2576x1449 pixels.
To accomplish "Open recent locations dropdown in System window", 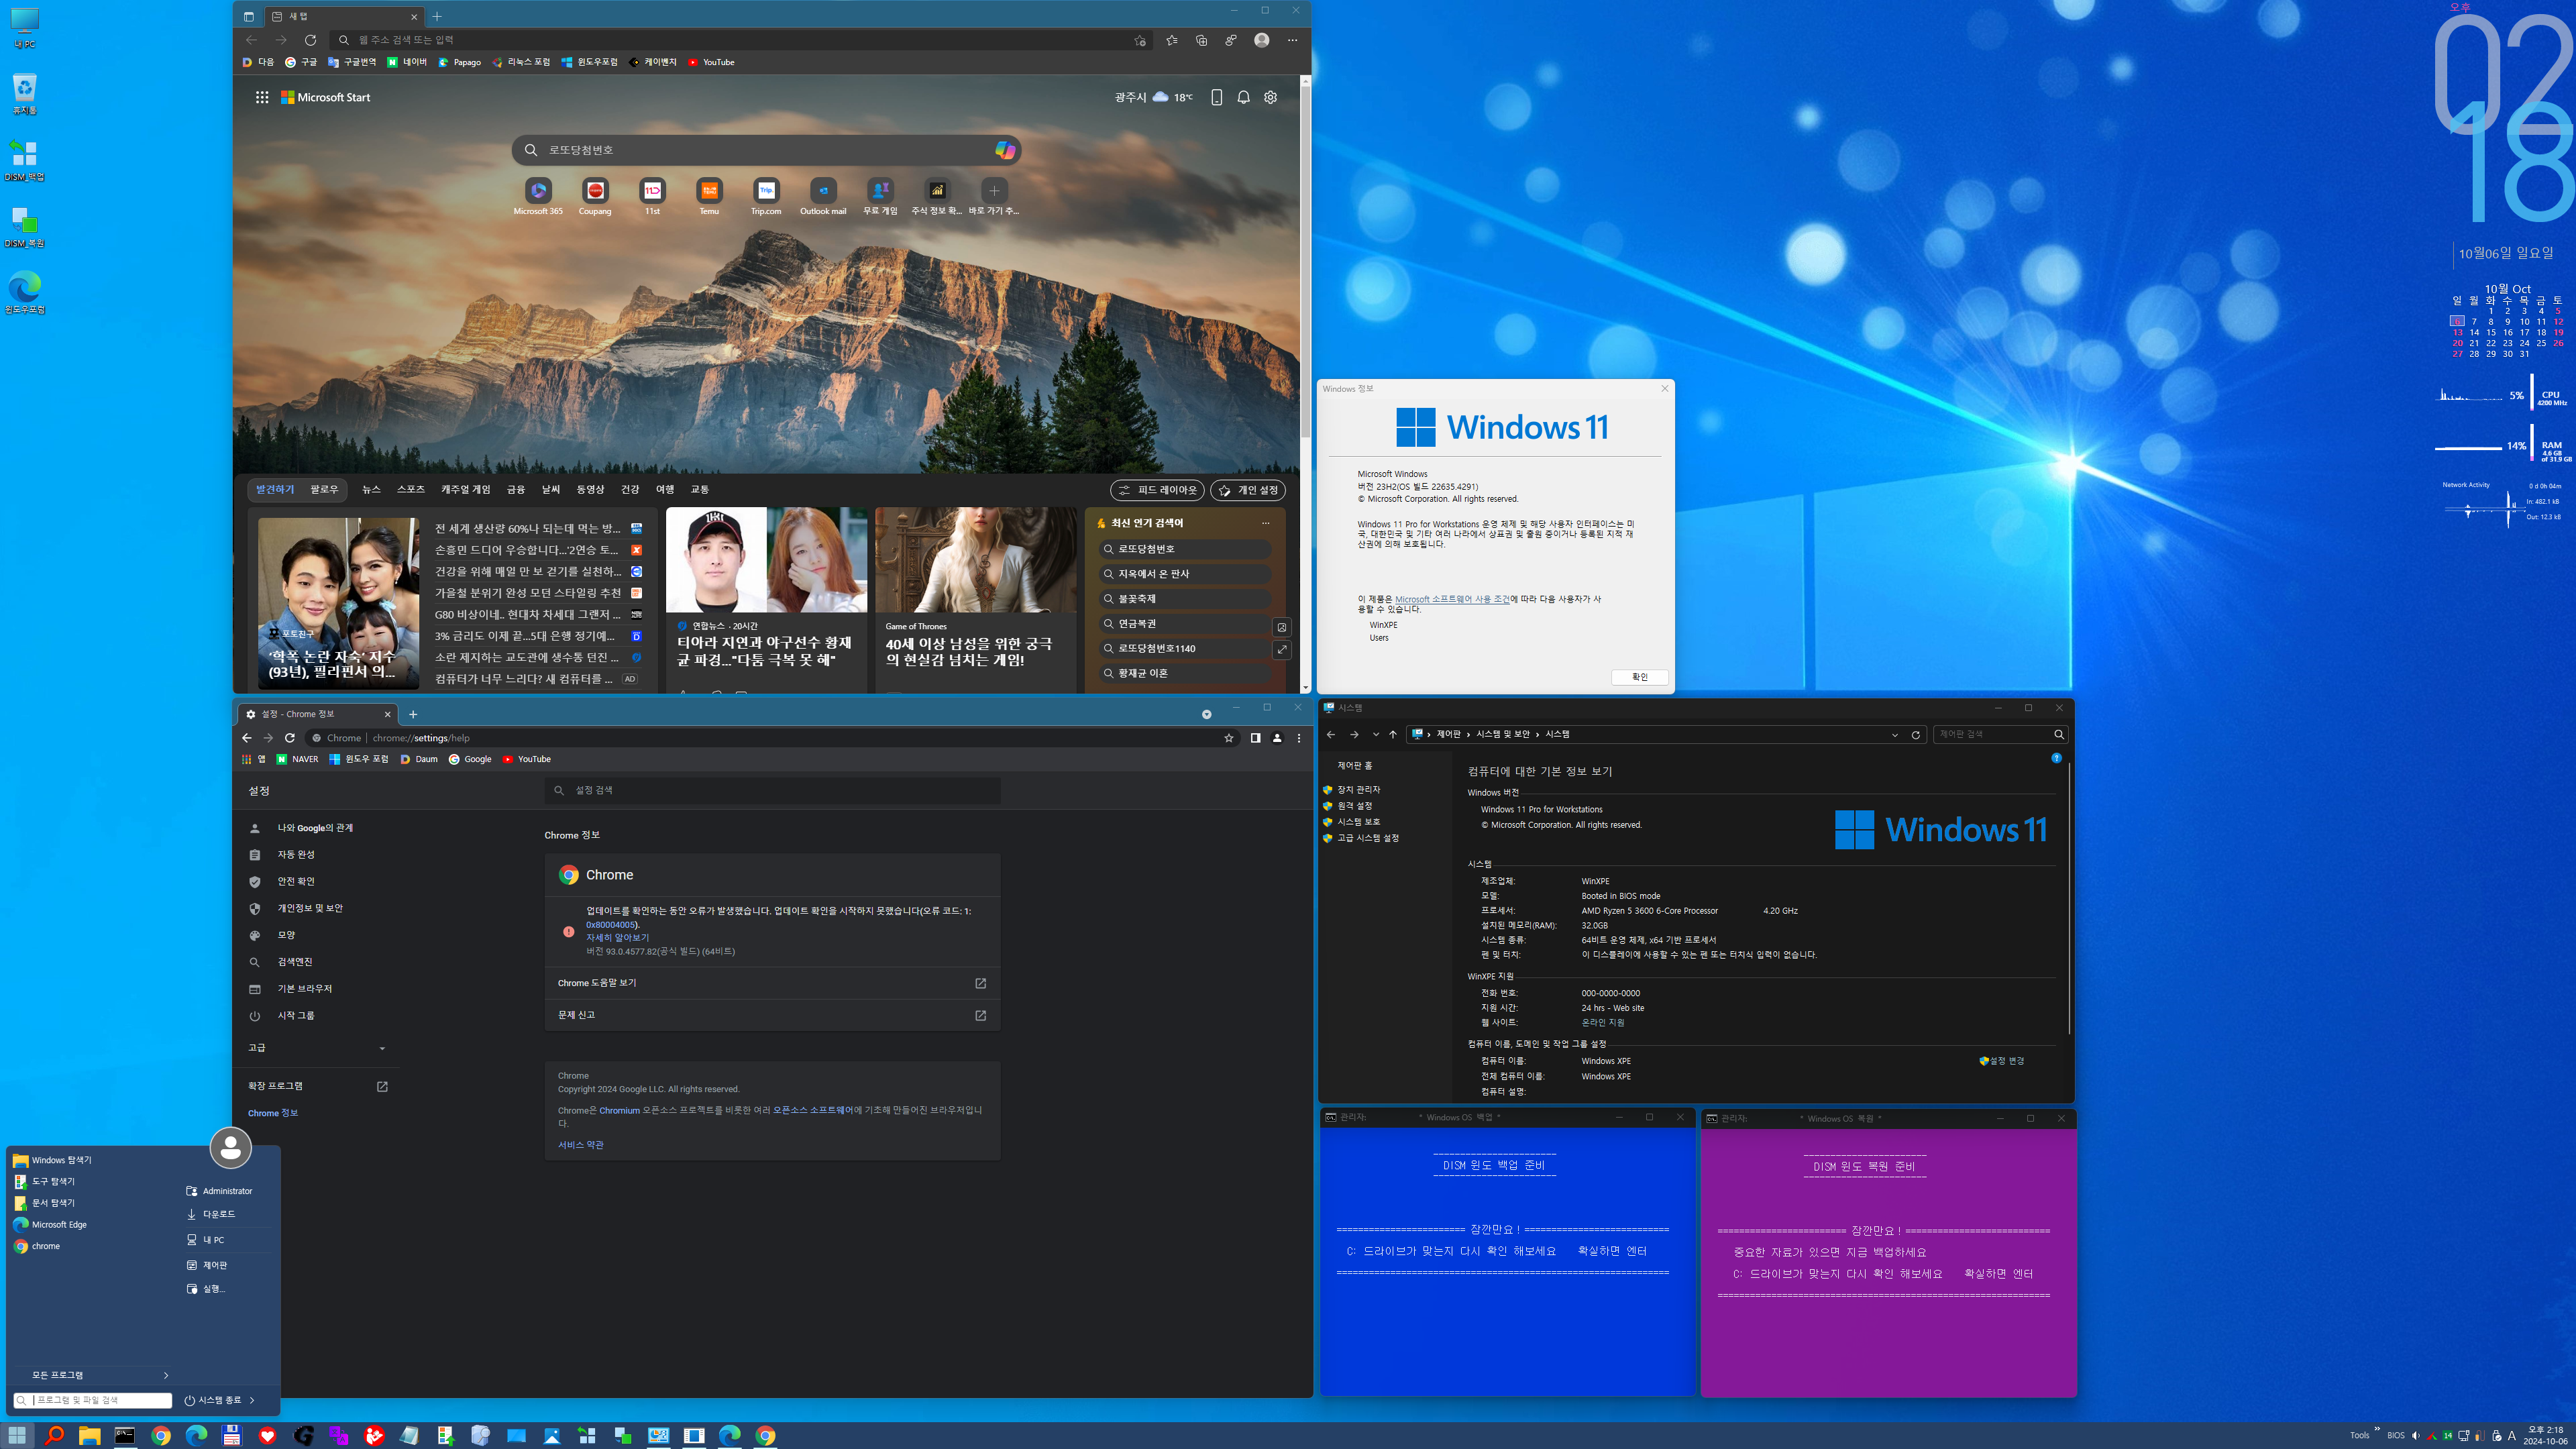I will 1375,734.
